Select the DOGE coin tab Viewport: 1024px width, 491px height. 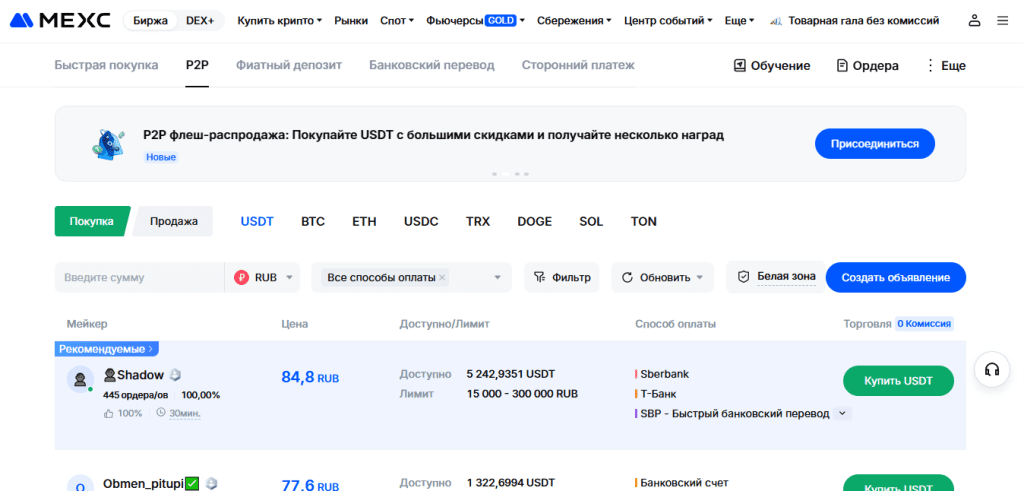(x=535, y=221)
